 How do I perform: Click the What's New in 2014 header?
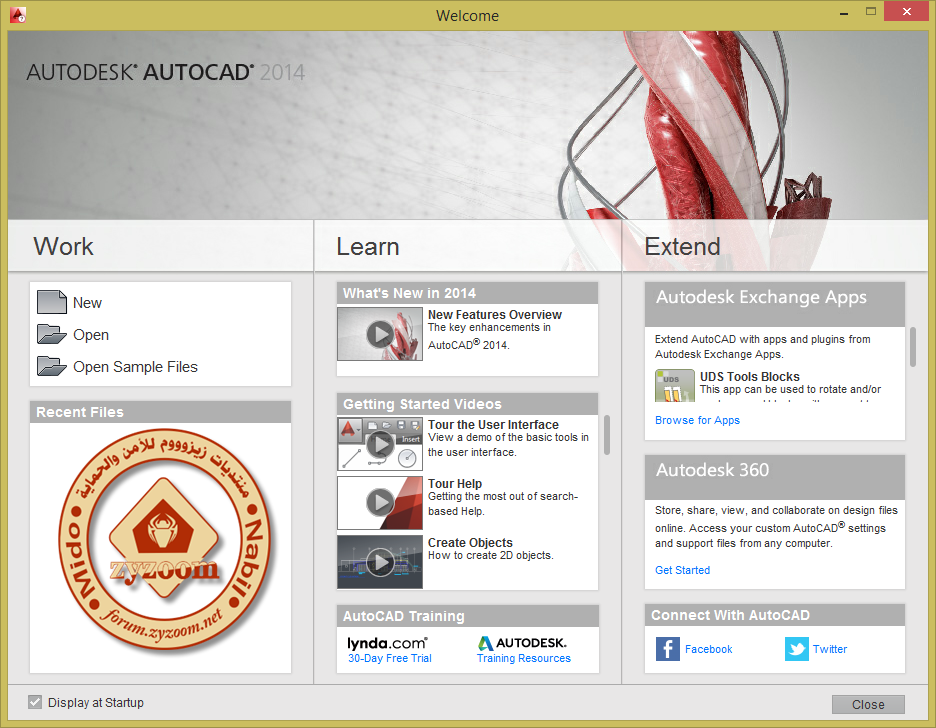(x=467, y=293)
